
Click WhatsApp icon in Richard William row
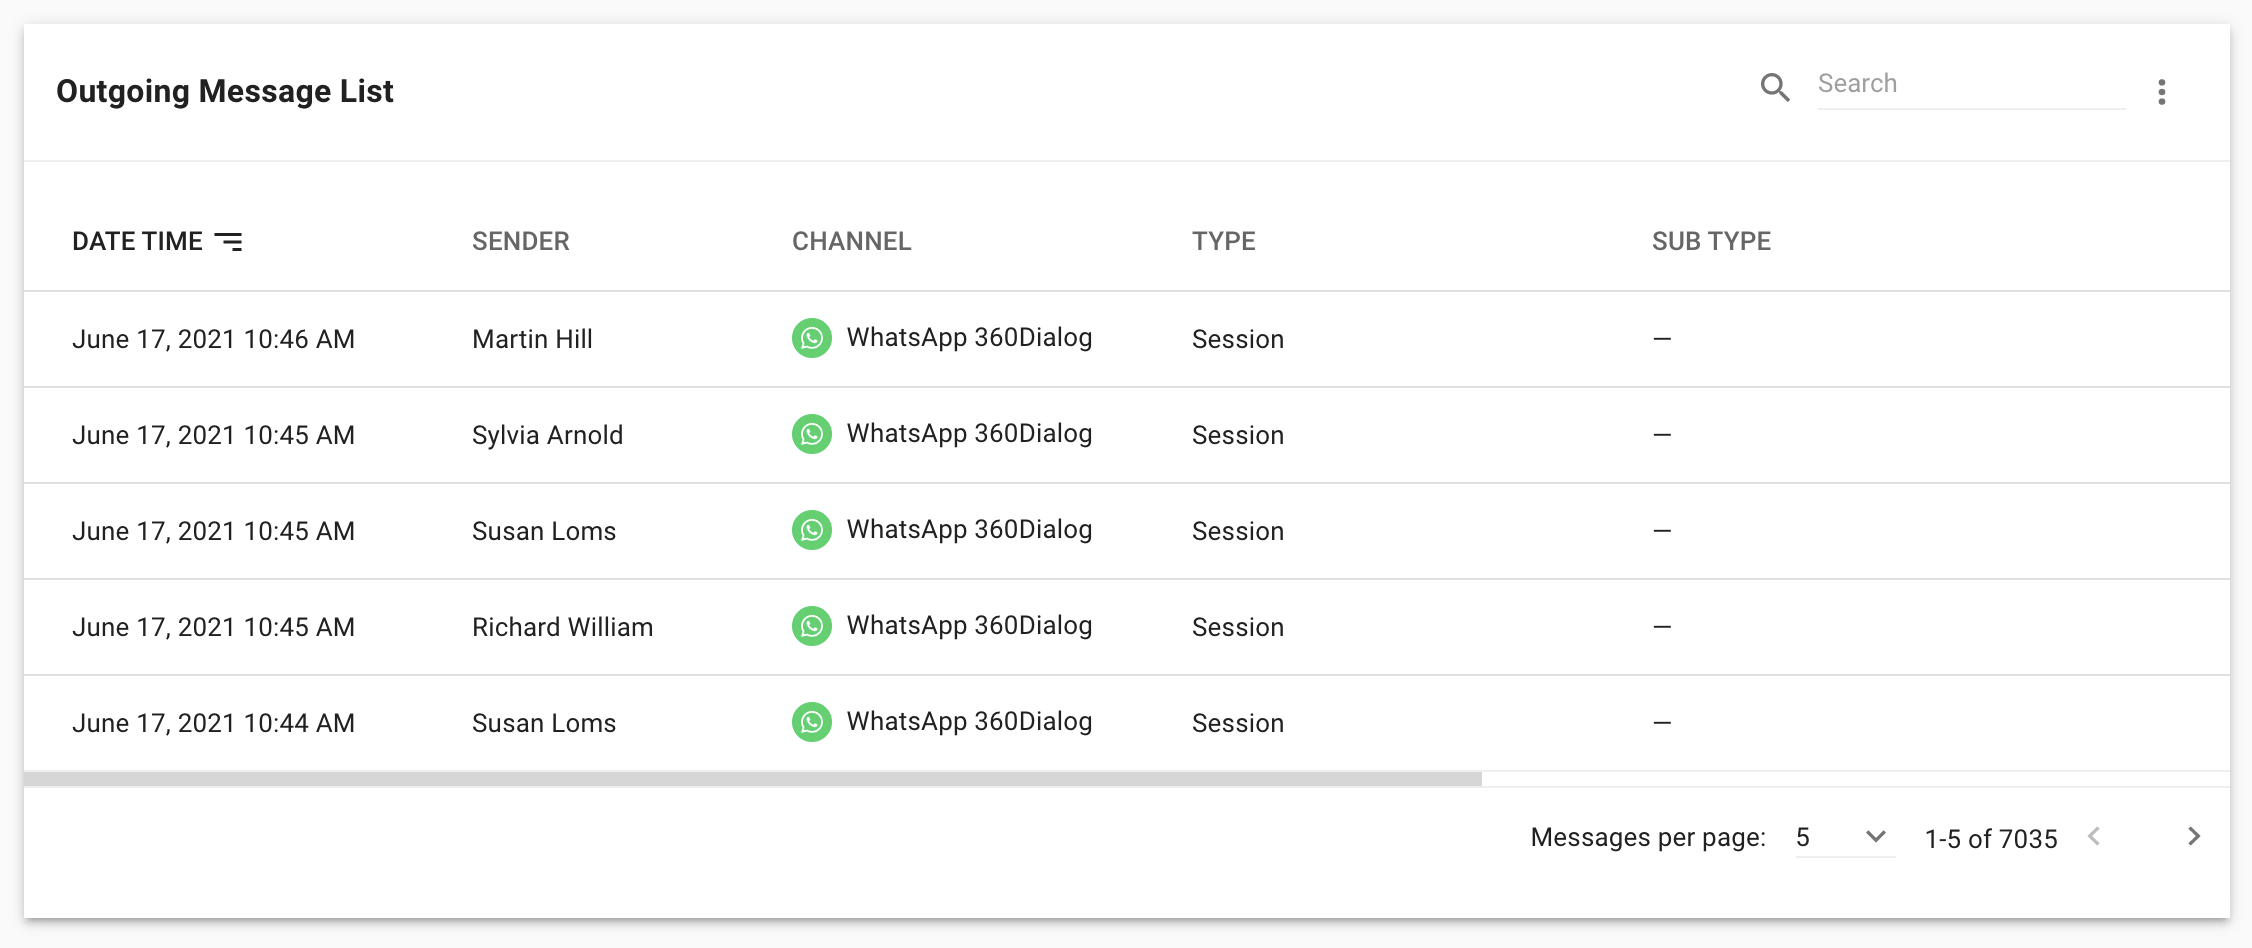[x=812, y=626]
